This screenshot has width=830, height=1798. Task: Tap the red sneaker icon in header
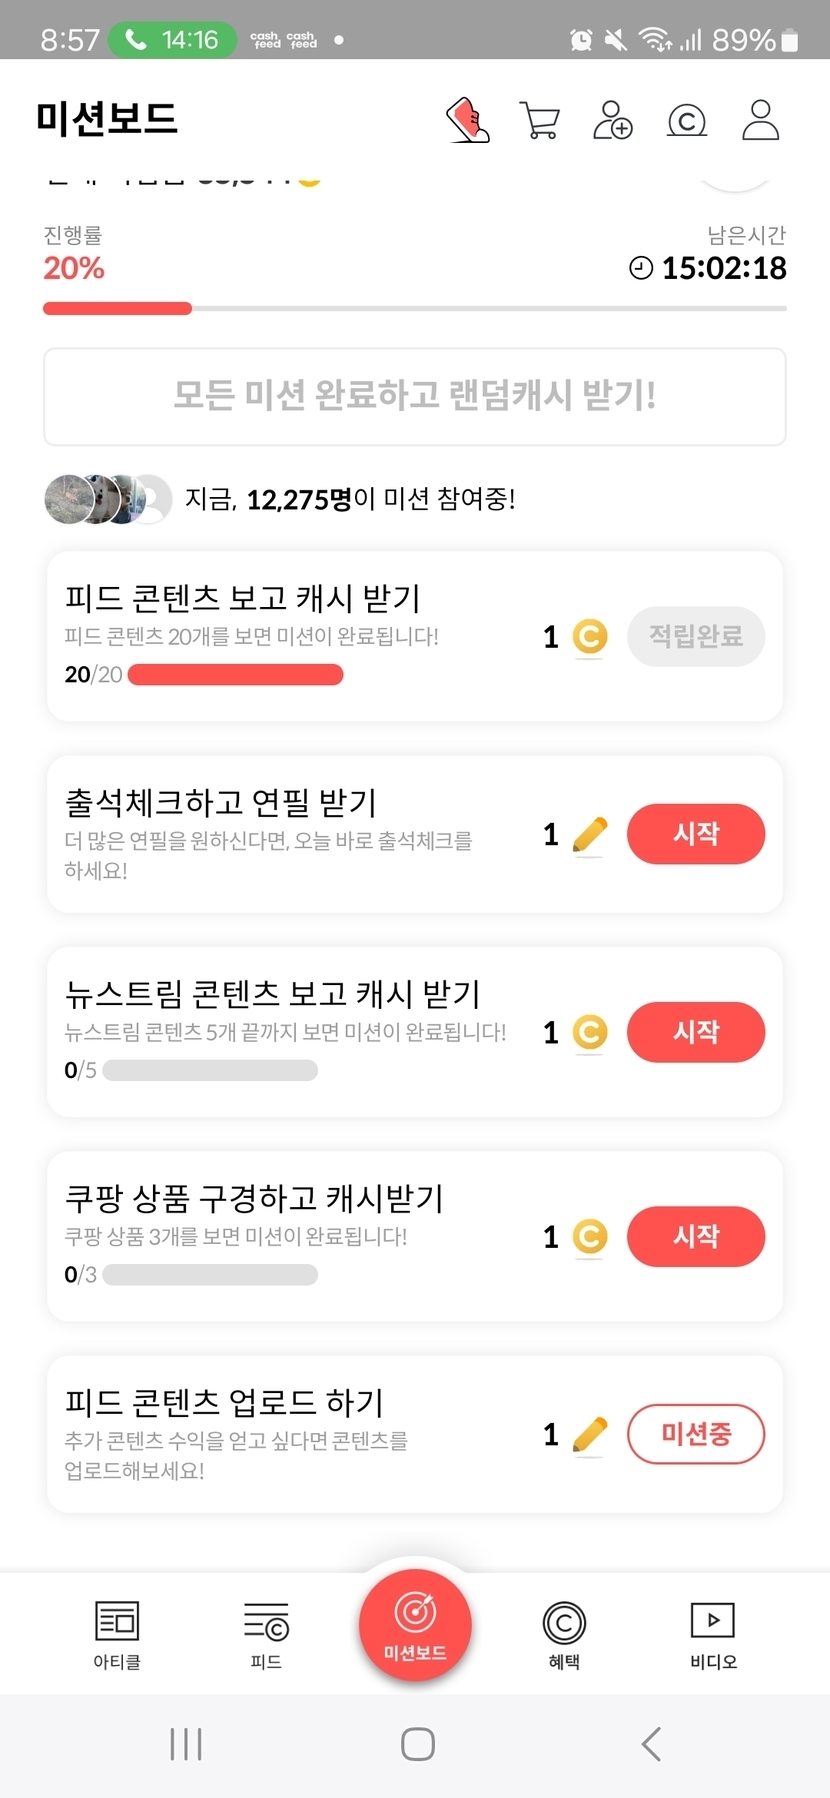coord(467,120)
